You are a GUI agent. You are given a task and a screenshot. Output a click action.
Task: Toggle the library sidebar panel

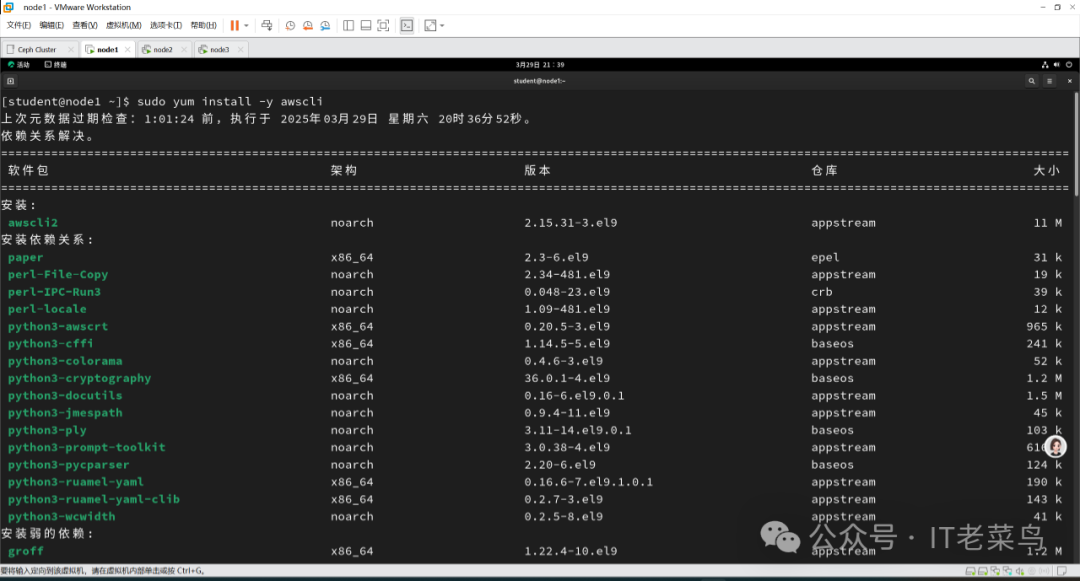349,25
